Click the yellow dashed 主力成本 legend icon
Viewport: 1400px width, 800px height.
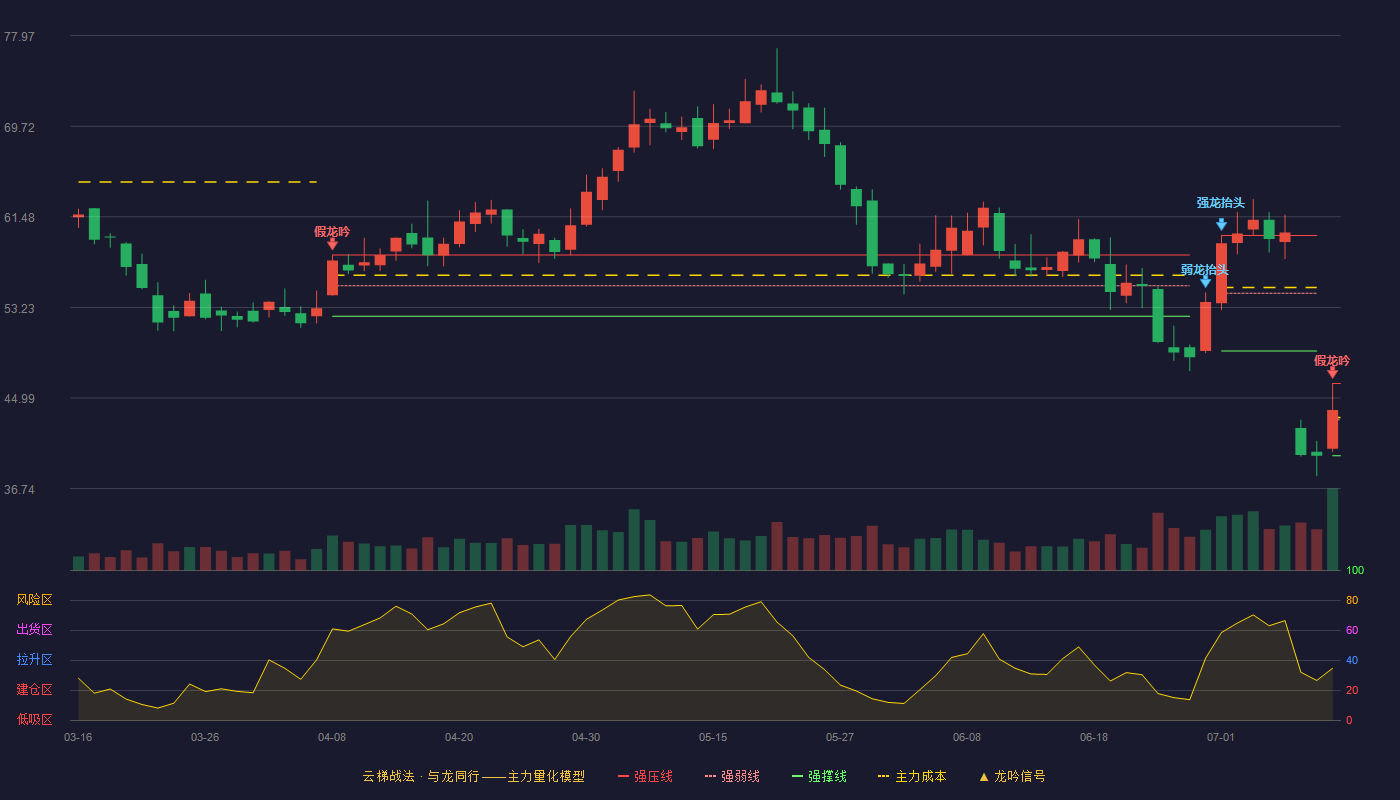[x=884, y=776]
